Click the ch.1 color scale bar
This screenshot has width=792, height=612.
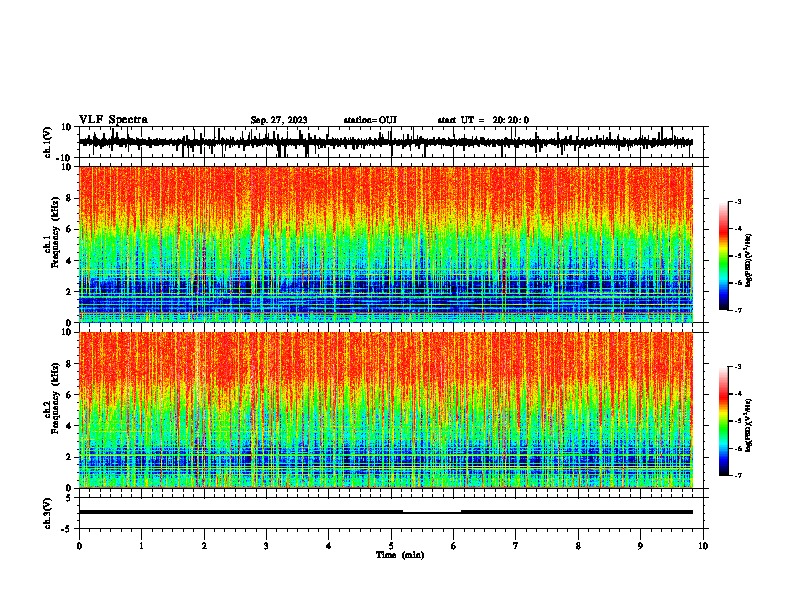click(723, 256)
